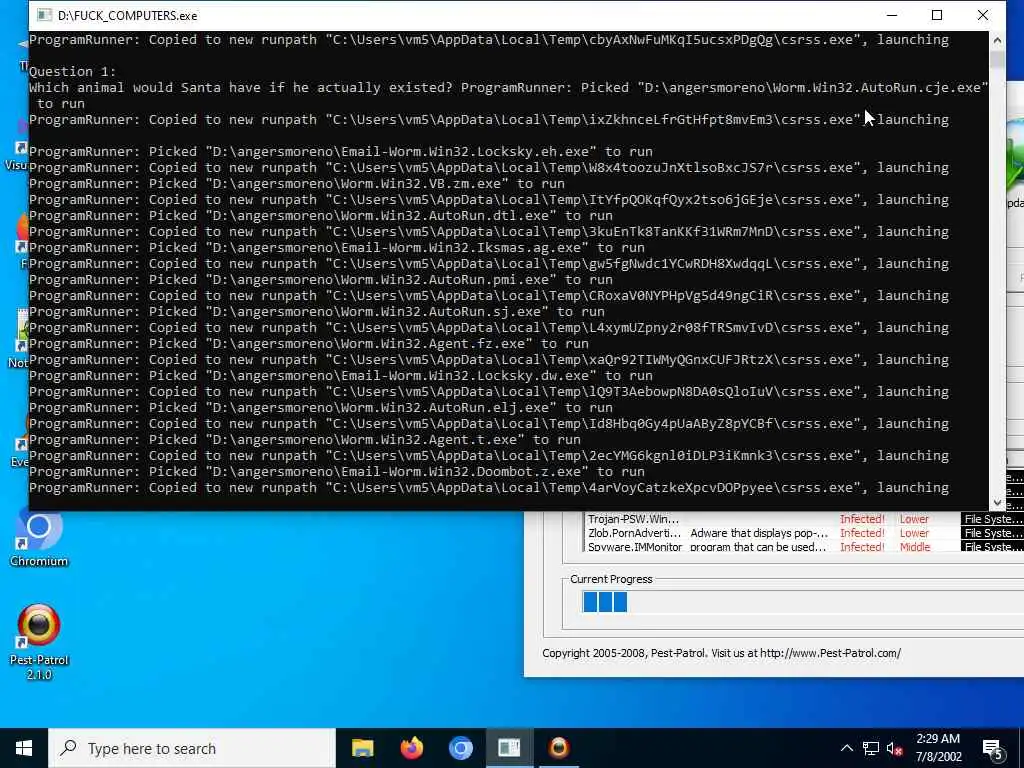Click the Email-Worm.Win32.Locksky.dw.exe console line
The width and height of the screenshot is (1024, 768).
click(341, 376)
